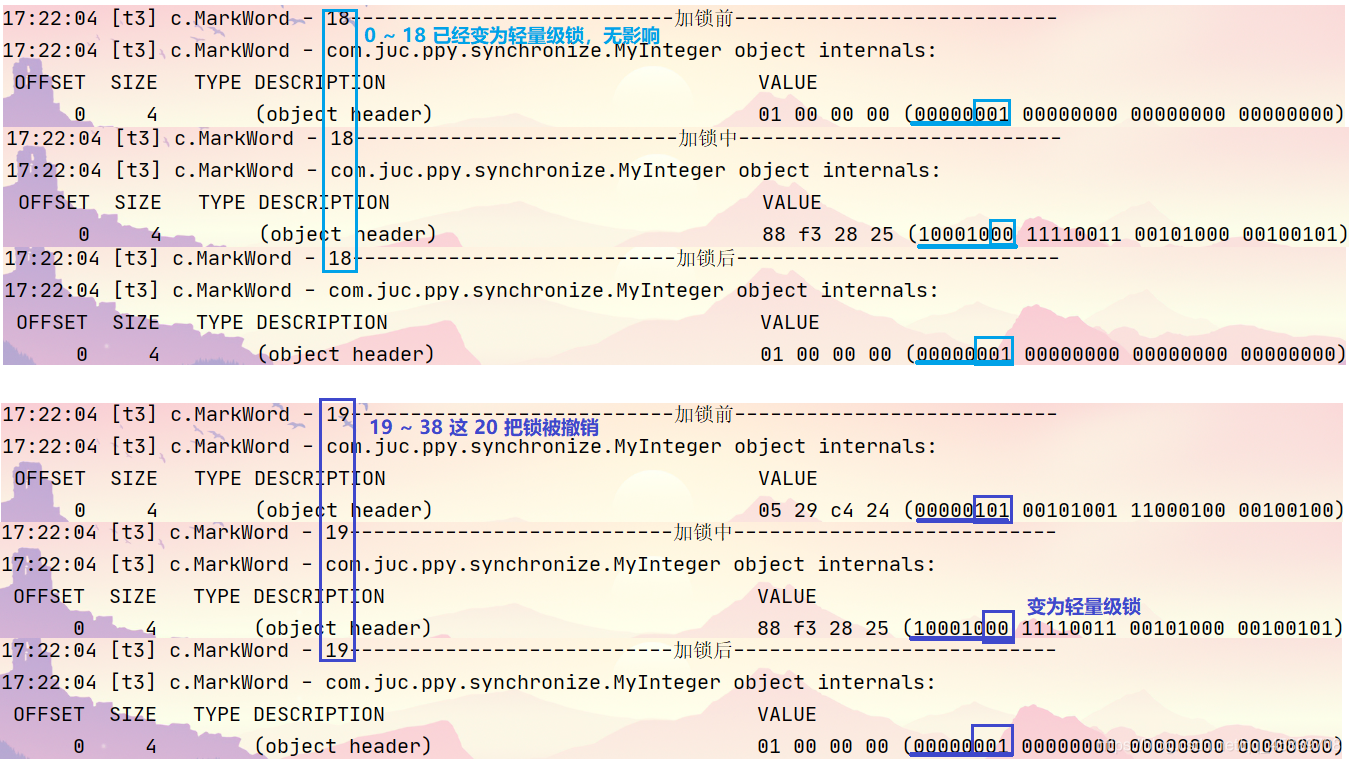This screenshot has width=1351, height=764.
Task: Click hex 01 00 00 00 under 18 加锁后
Action: pos(825,354)
